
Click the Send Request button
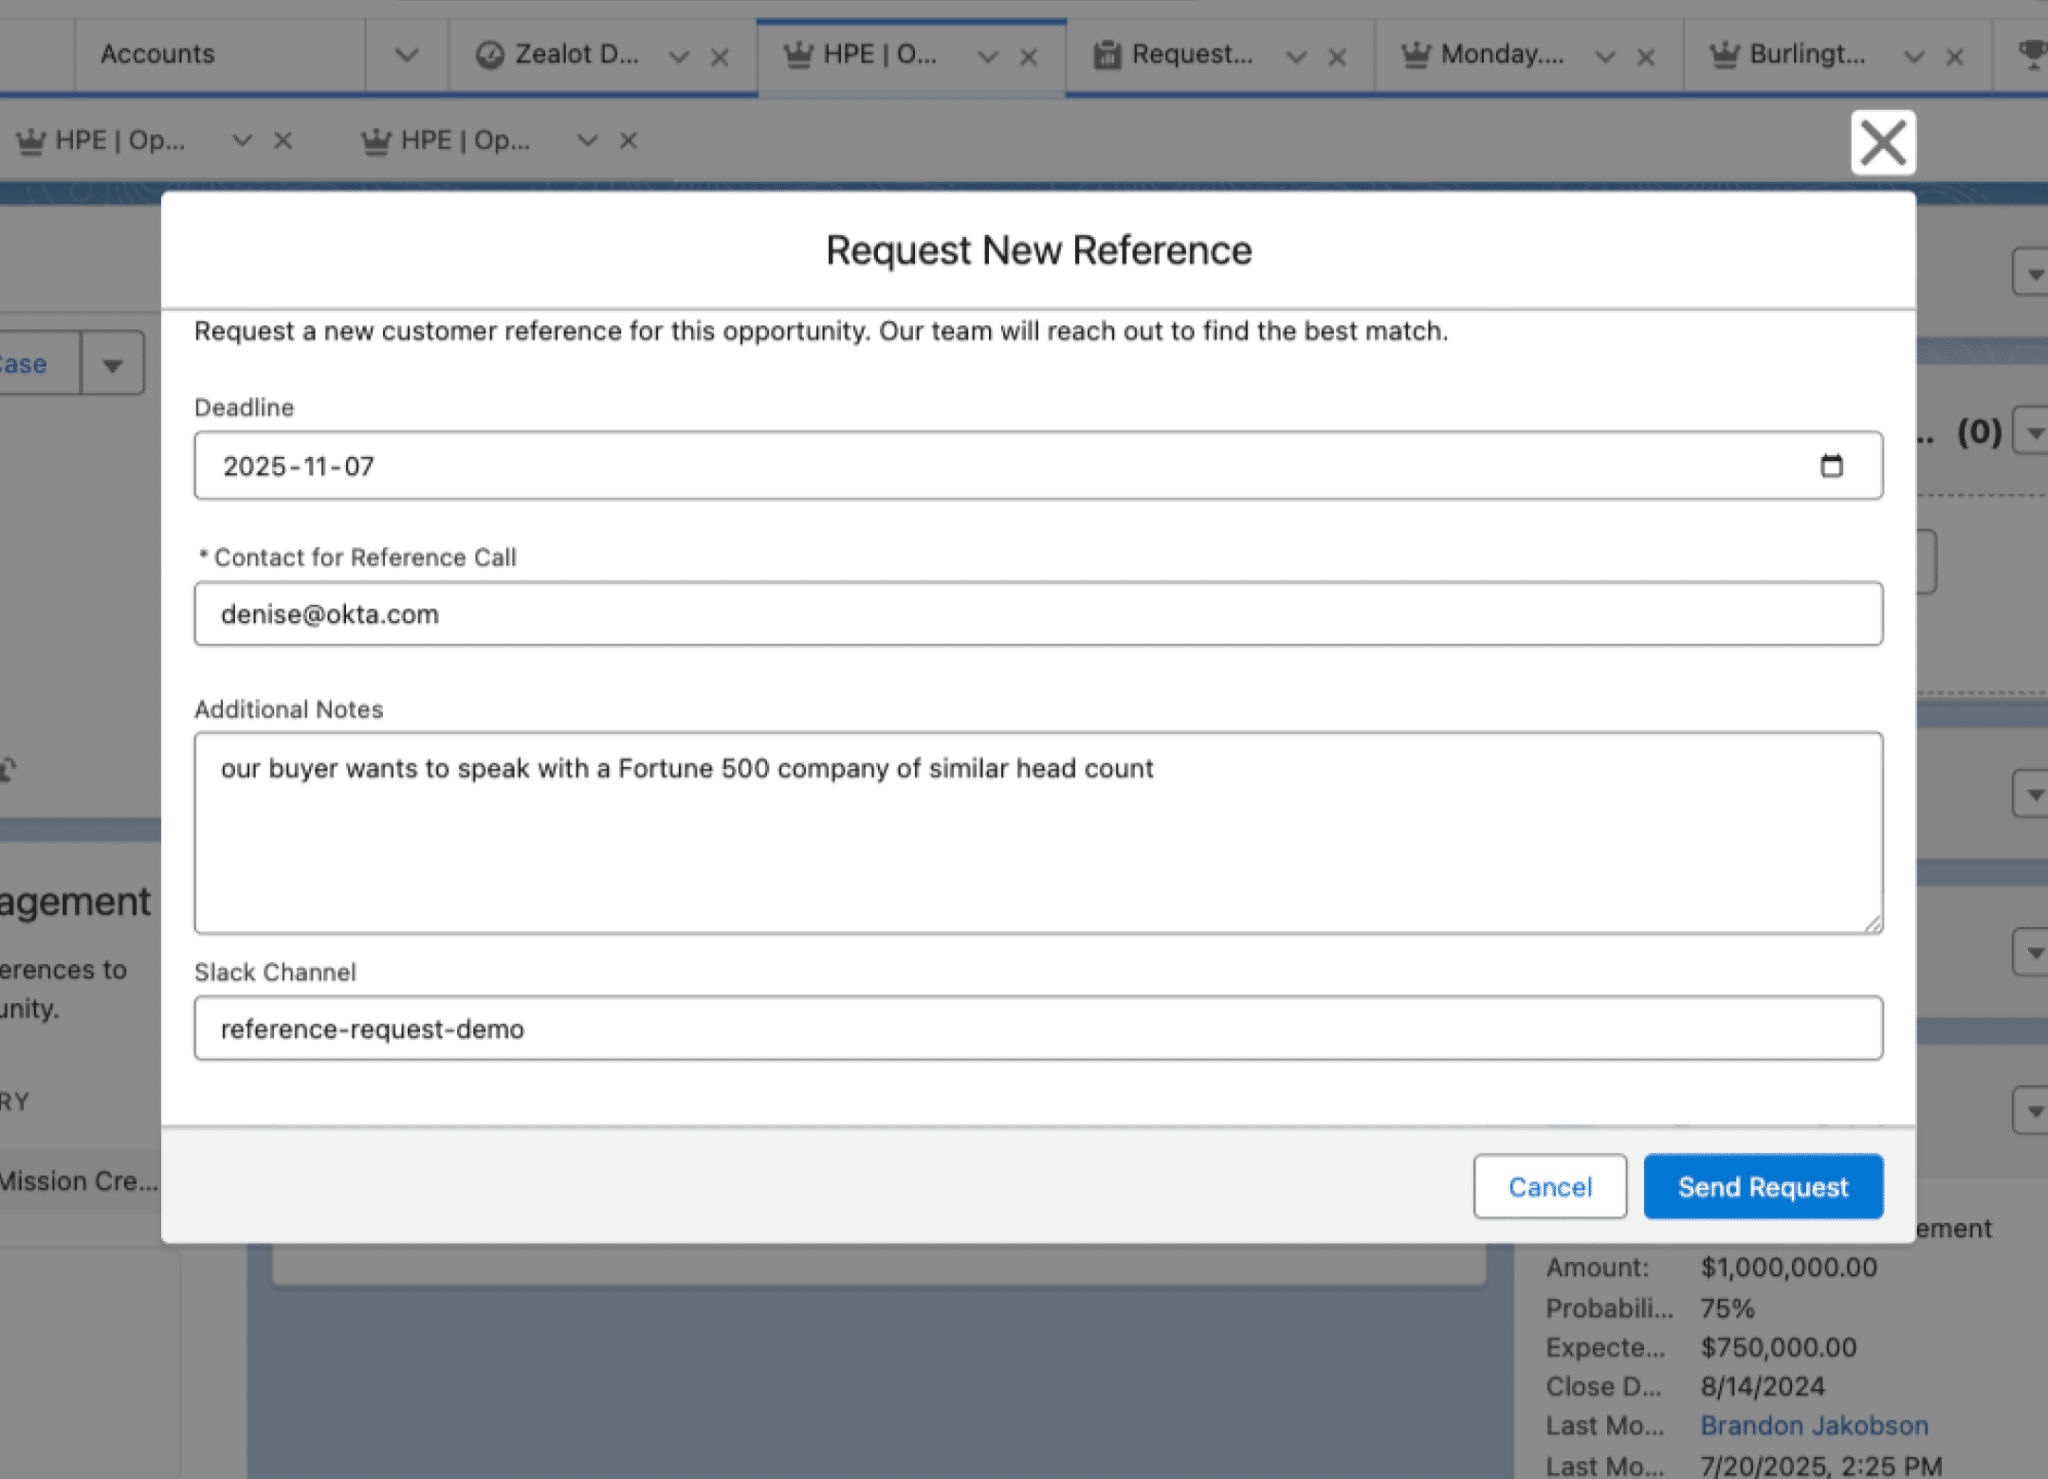(1762, 1187)
